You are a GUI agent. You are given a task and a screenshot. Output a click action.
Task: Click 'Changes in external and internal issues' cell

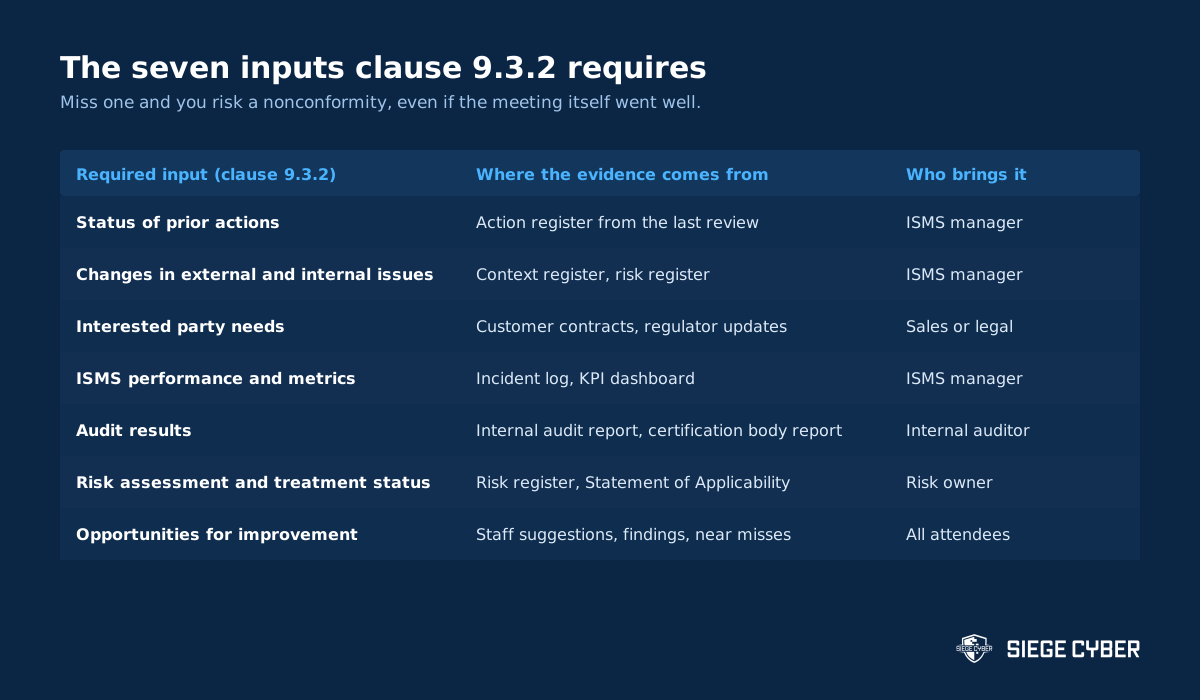255,274
